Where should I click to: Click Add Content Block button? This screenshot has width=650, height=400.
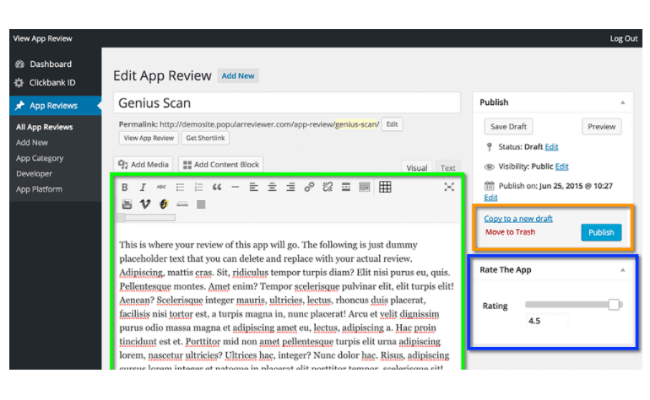pyautogui.click(x=221, y=165)
